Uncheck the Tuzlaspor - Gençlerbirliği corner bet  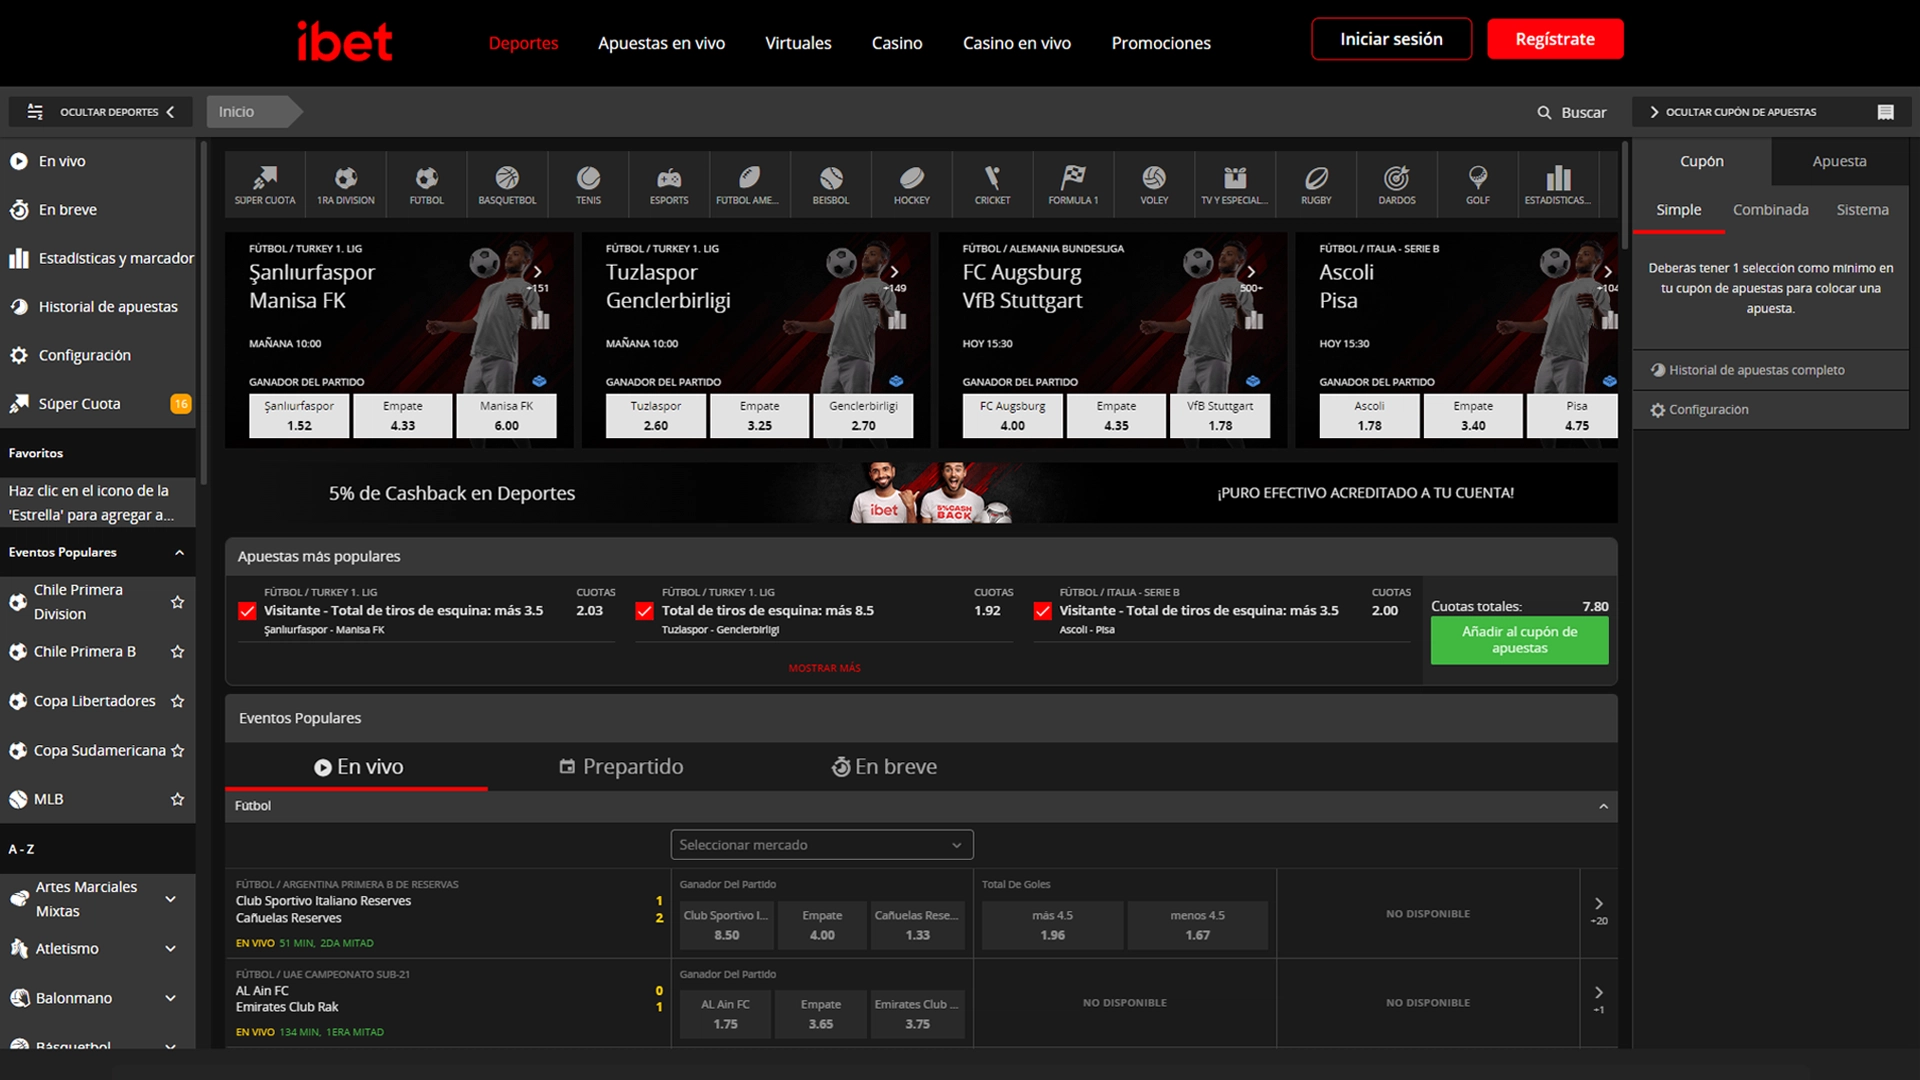(644, 611)
